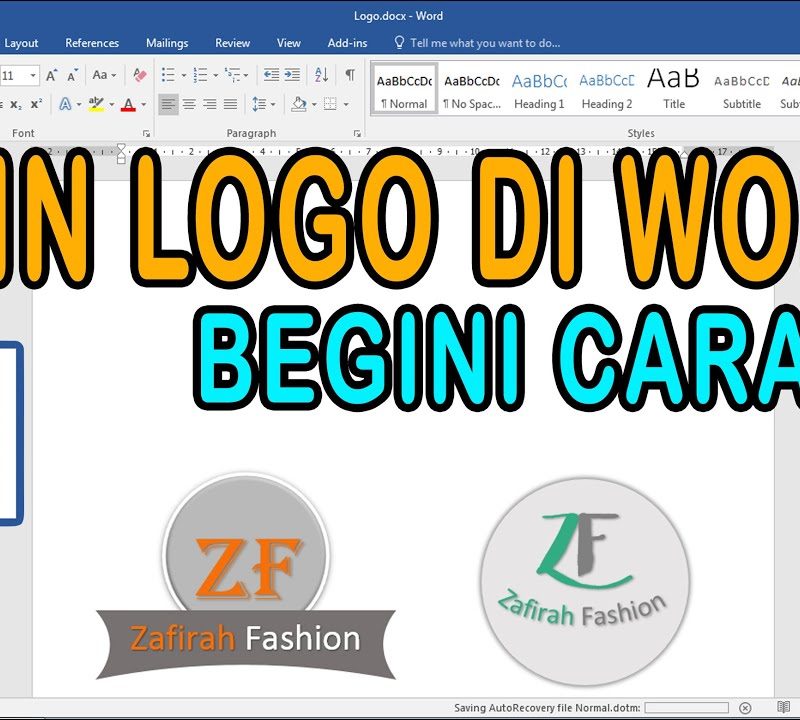
Task: Toggle show paragraph marks
Action: (350, 75)
